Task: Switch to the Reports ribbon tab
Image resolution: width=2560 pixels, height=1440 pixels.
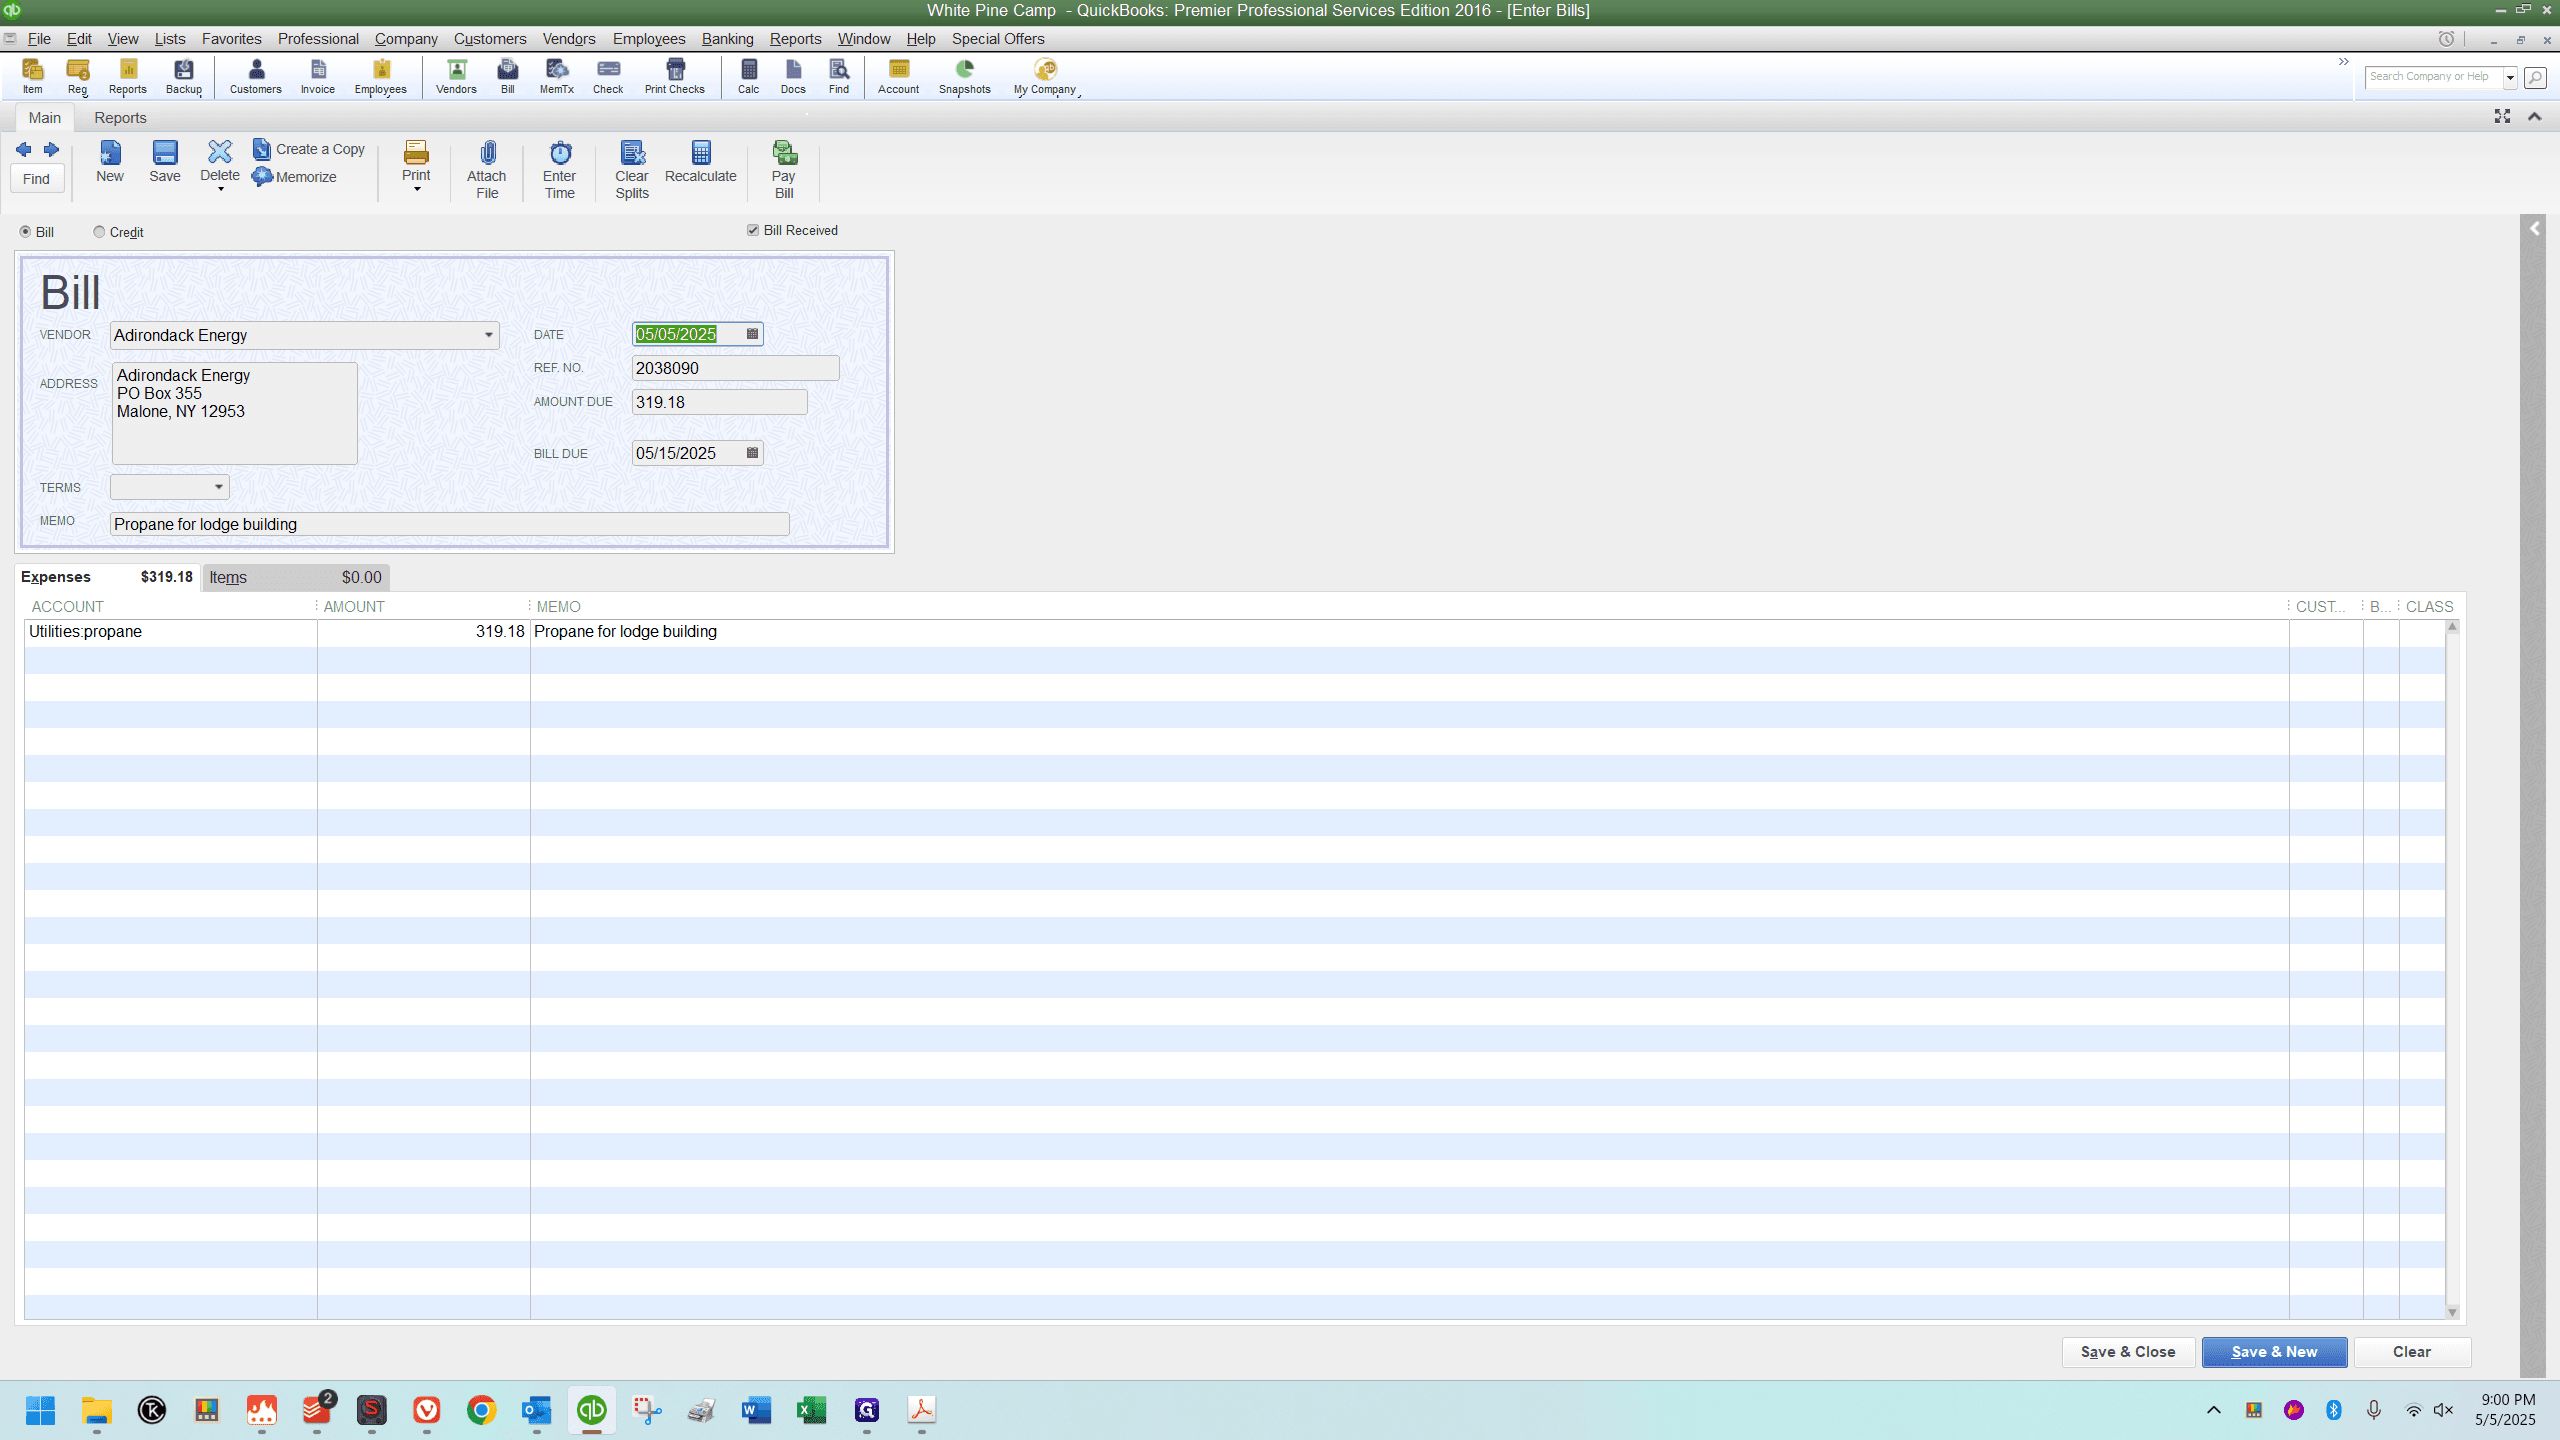Action: [x=120, y=118]
